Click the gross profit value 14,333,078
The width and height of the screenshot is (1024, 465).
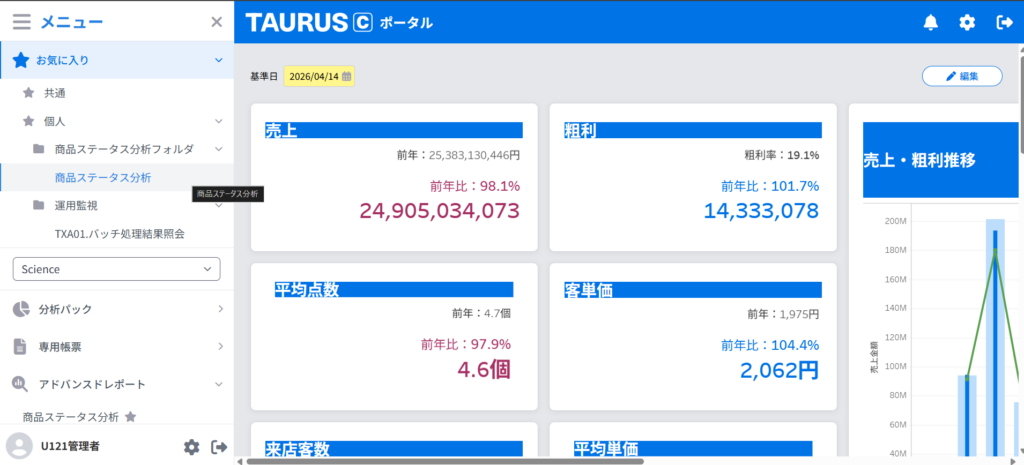(761, 210)
